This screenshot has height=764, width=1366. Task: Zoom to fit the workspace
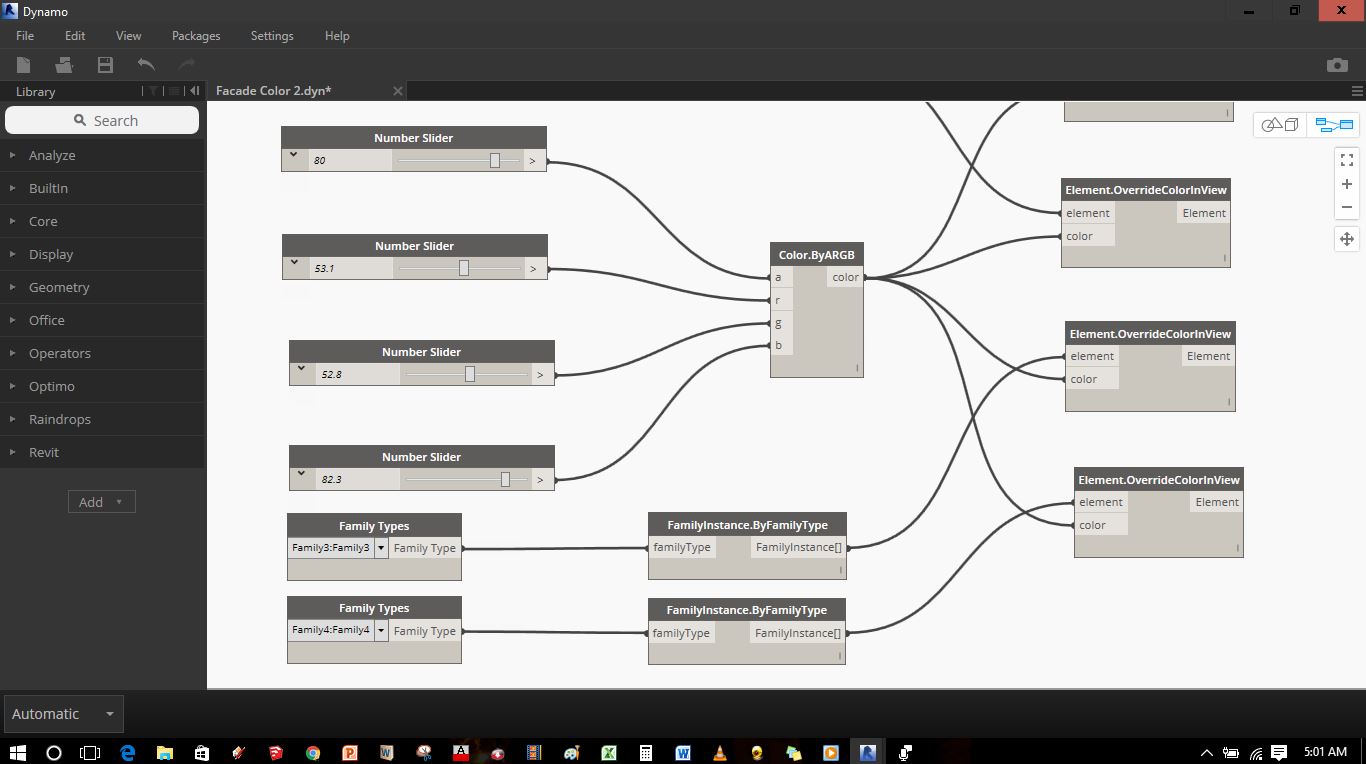[1347, 160]
